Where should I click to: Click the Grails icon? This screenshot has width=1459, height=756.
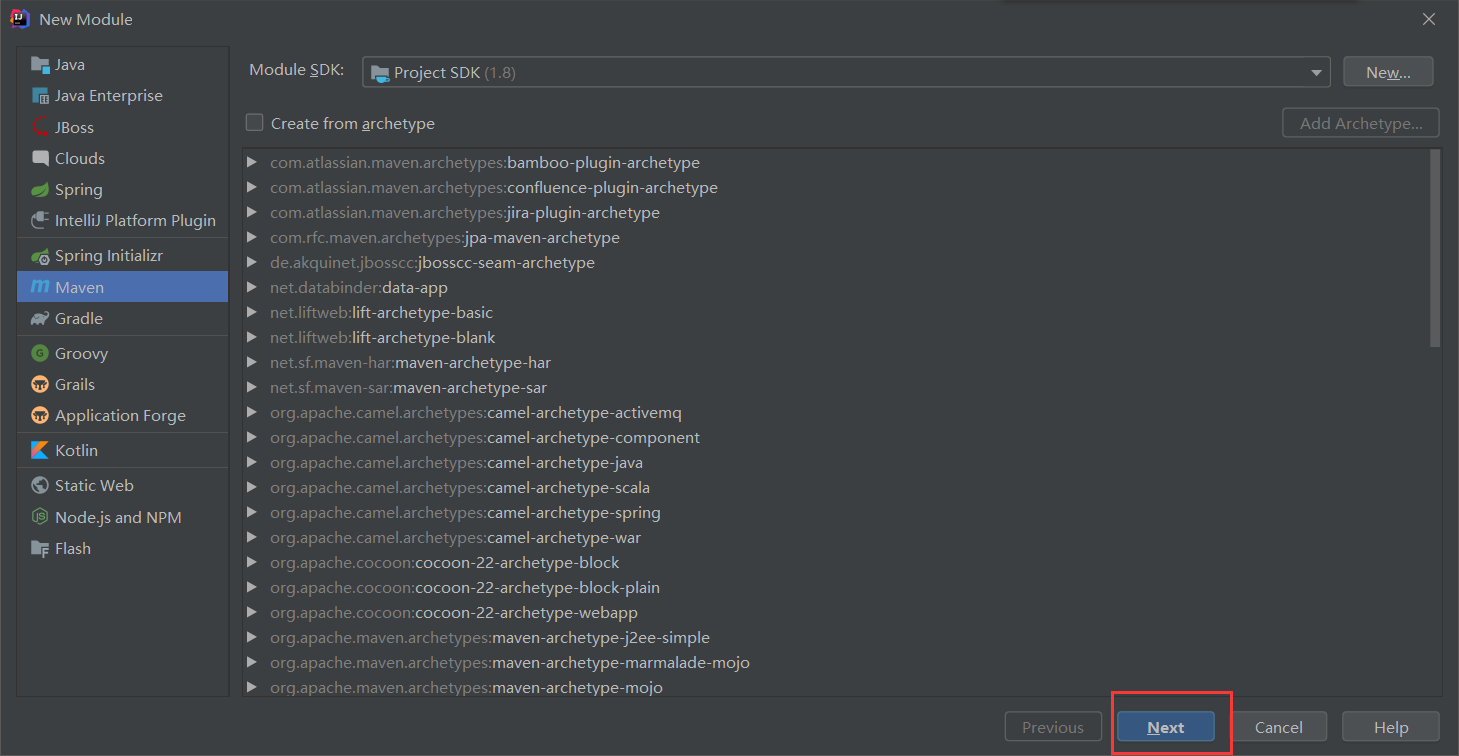[40, 385]
